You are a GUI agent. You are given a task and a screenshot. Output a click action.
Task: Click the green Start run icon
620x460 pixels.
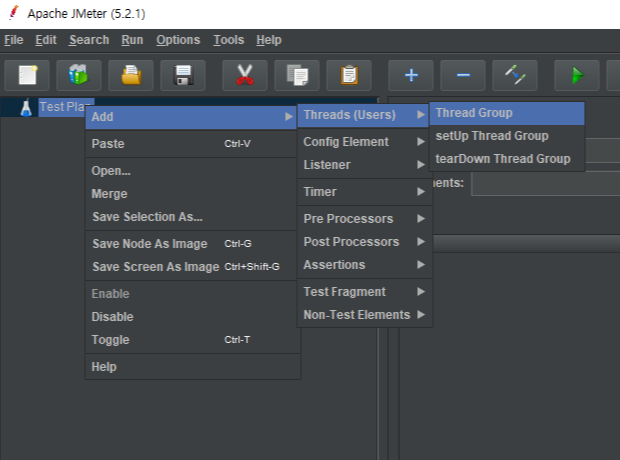[577, 75]
